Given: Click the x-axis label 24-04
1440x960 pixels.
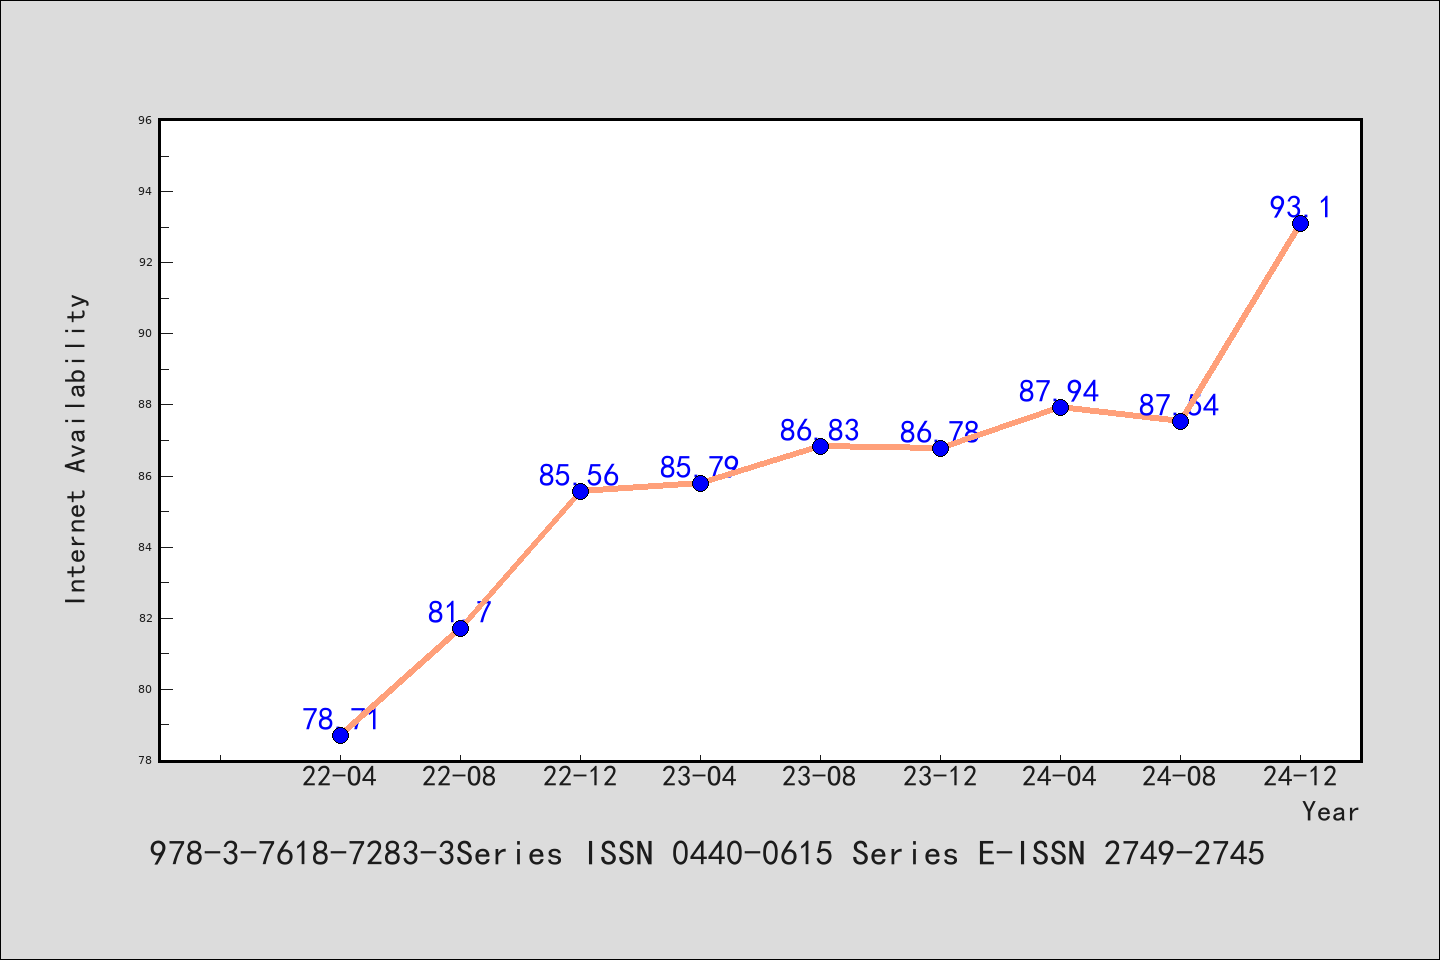Looking at the screenshot, I should [1060, 777].
